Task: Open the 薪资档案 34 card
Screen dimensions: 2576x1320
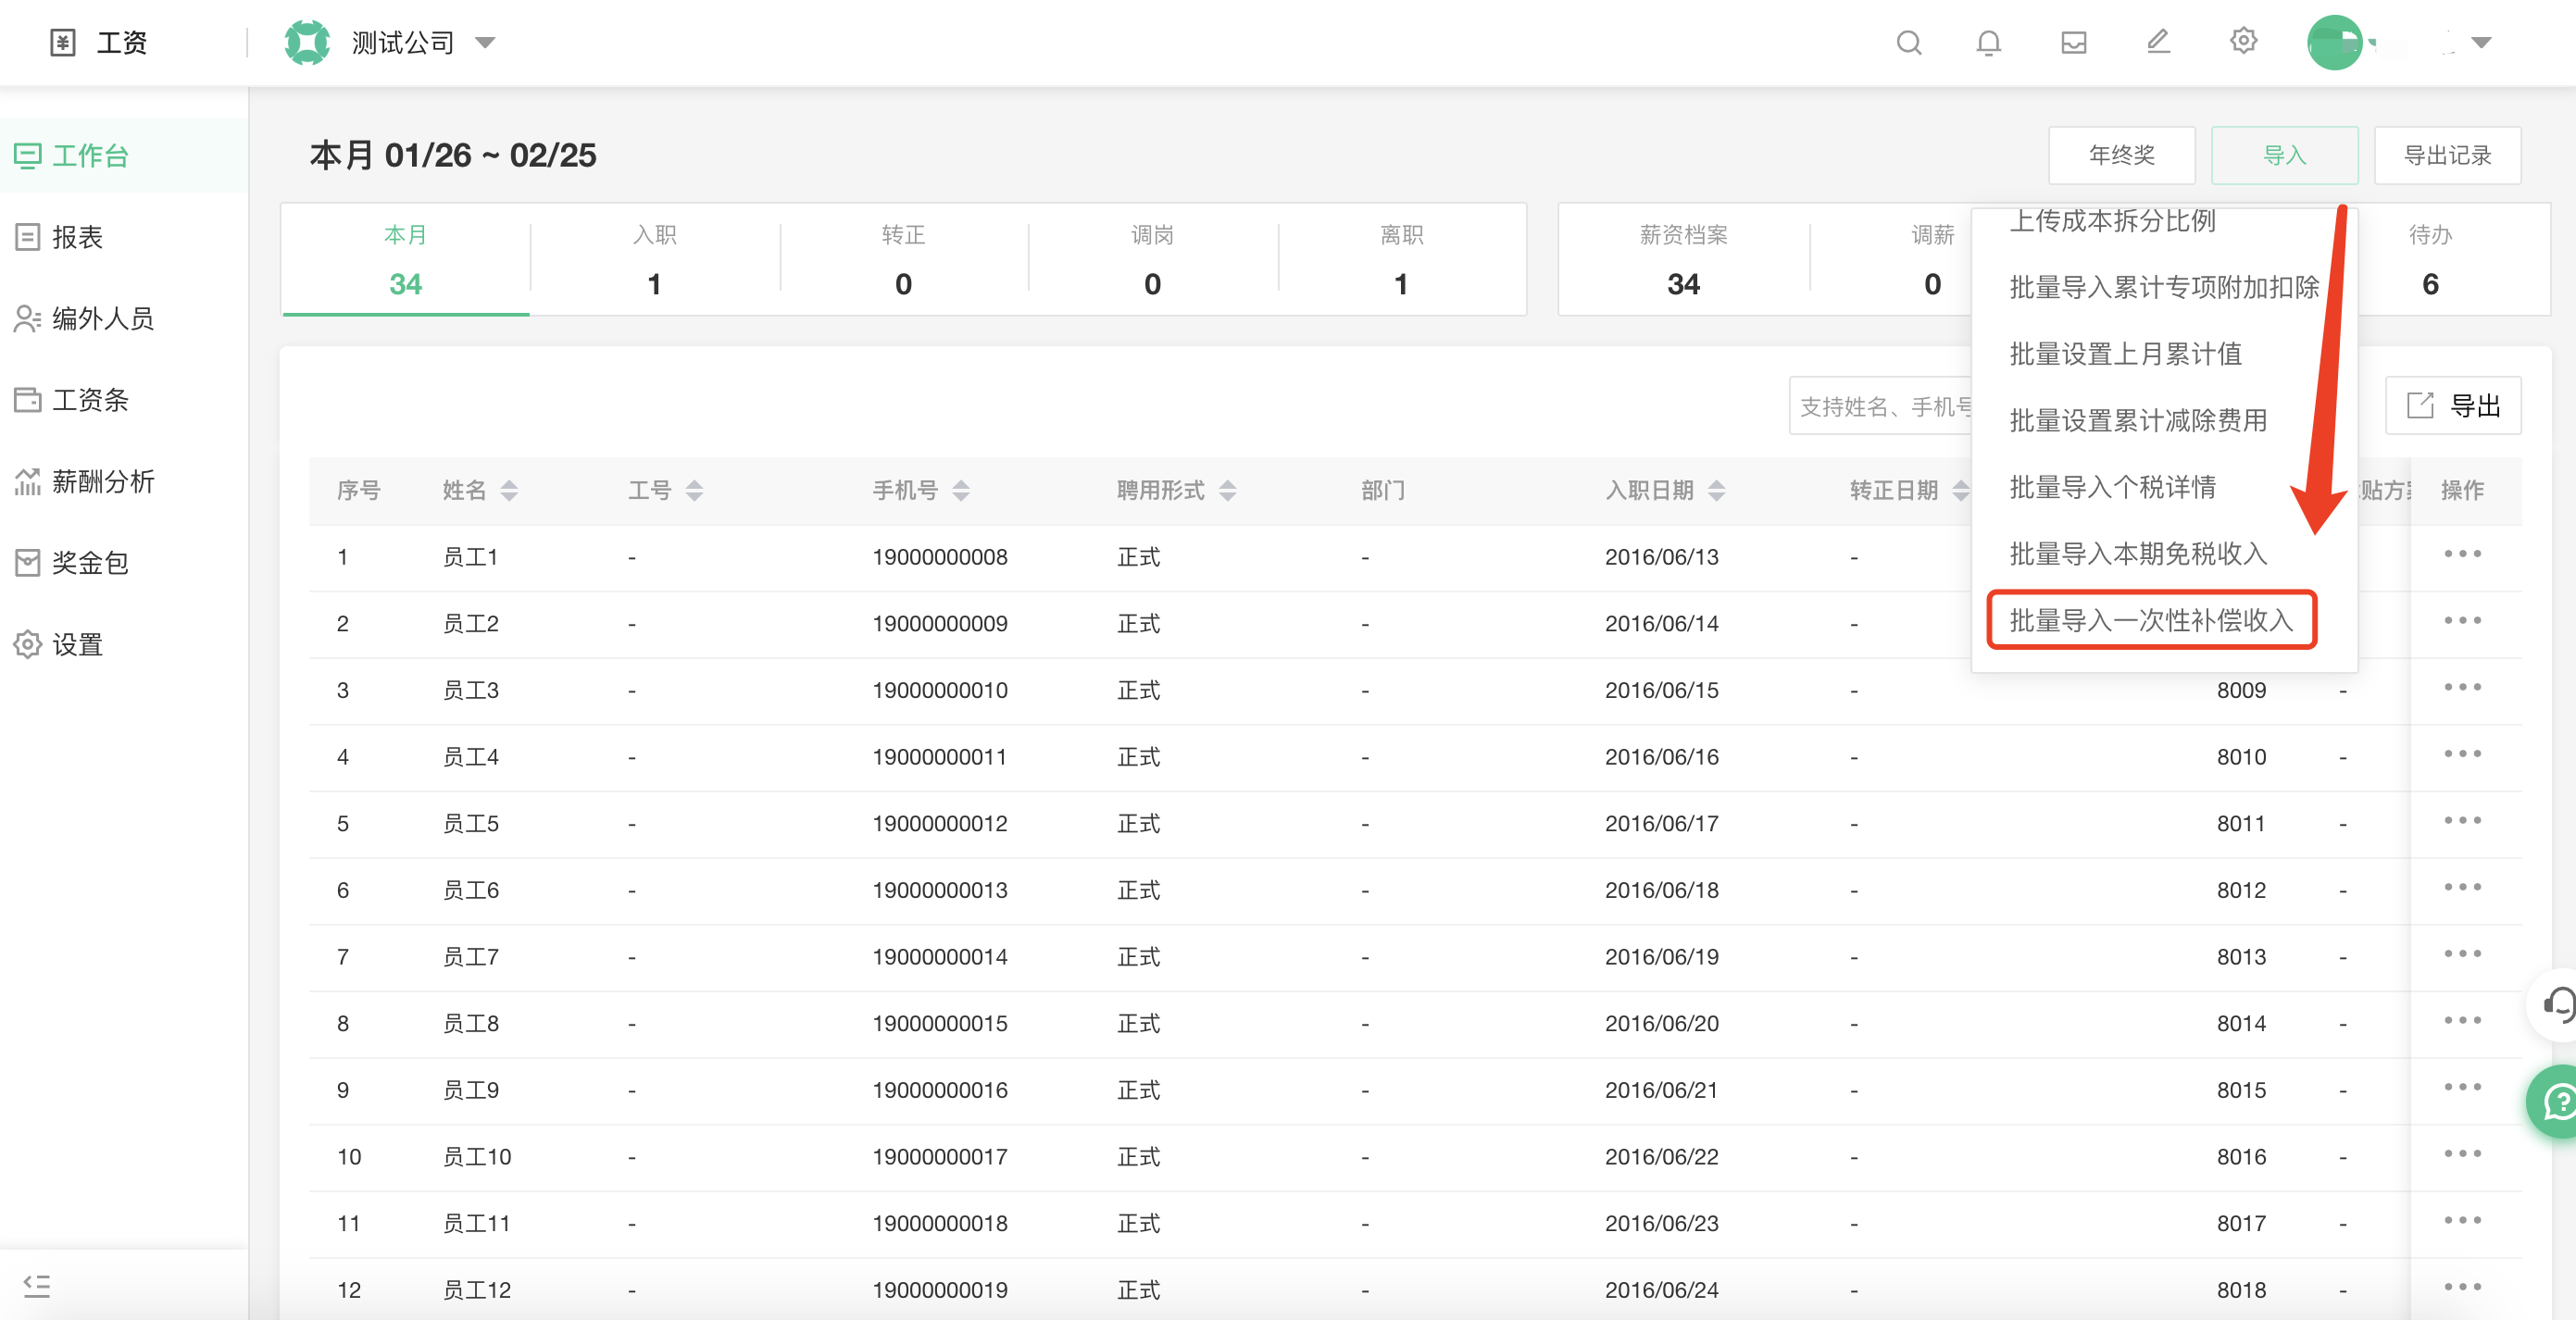Action: point(1683,260)
